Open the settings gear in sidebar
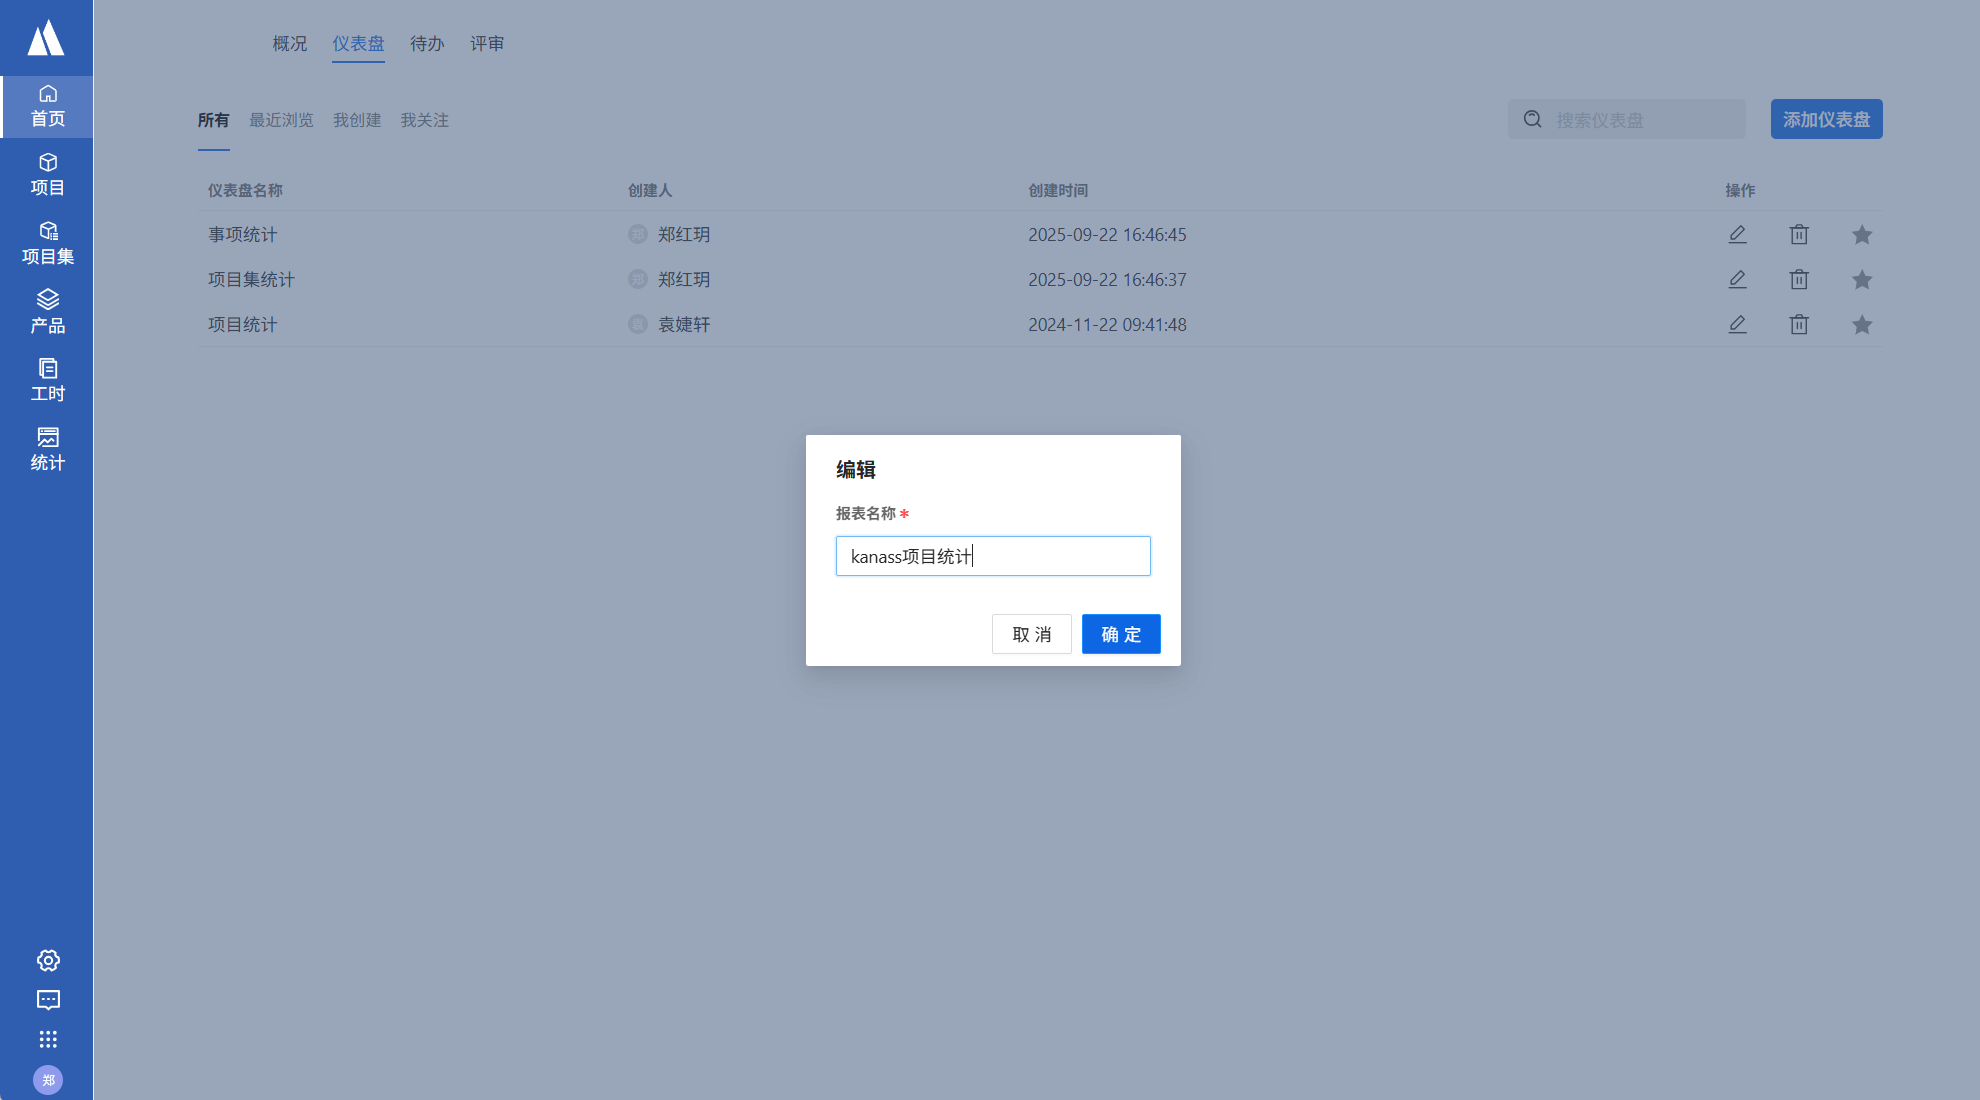The height and width of the screenshot is (1100, 1980). pos(48,960)
